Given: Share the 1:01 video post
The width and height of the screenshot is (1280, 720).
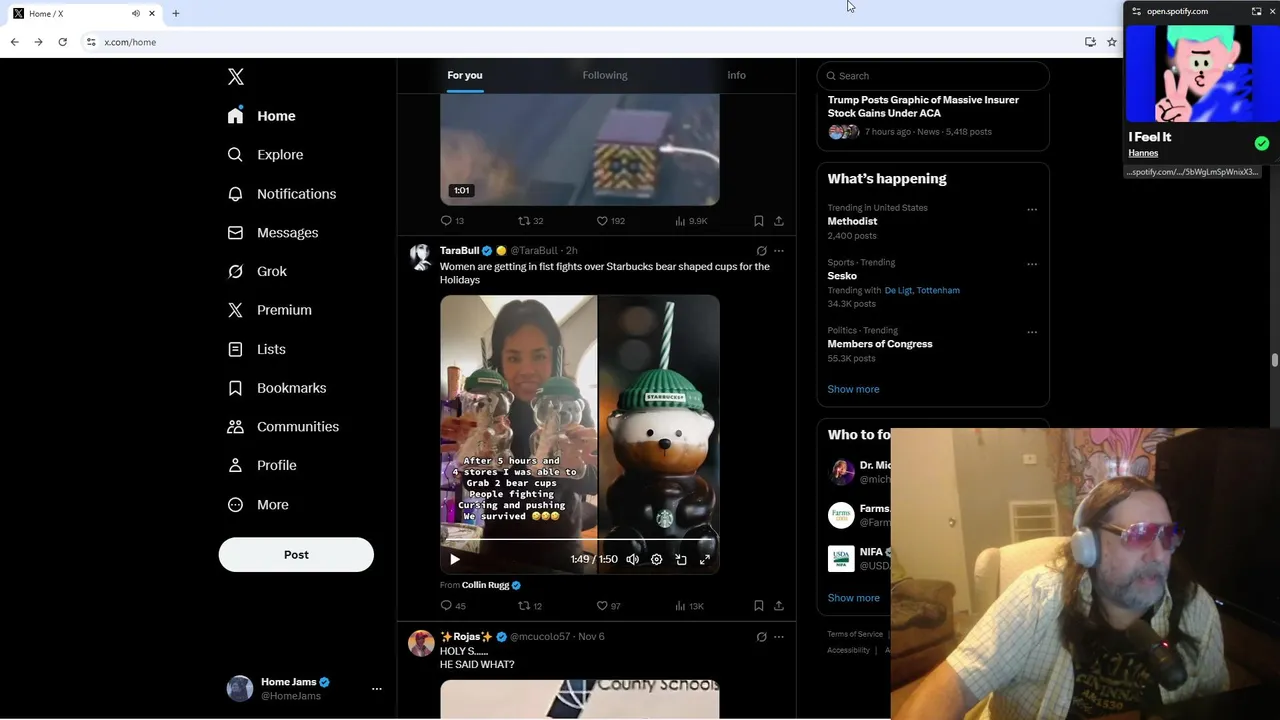Looking at the screenshot, I should point(779,221).
